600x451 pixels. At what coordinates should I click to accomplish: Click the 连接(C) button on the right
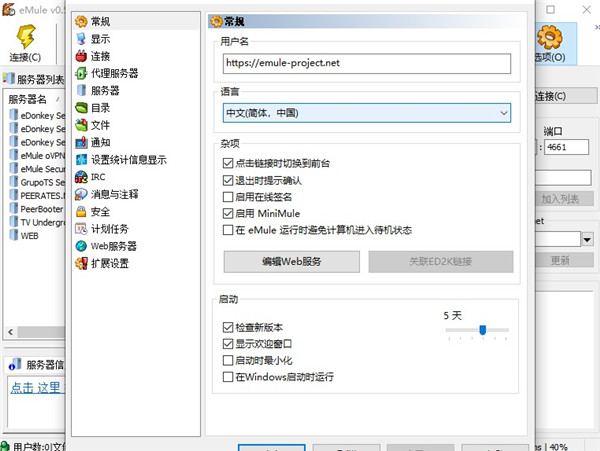[x=566, y=96]
